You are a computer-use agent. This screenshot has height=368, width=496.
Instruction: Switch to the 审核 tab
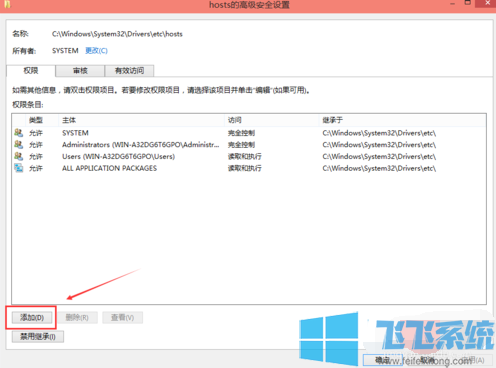coord(80,70)
